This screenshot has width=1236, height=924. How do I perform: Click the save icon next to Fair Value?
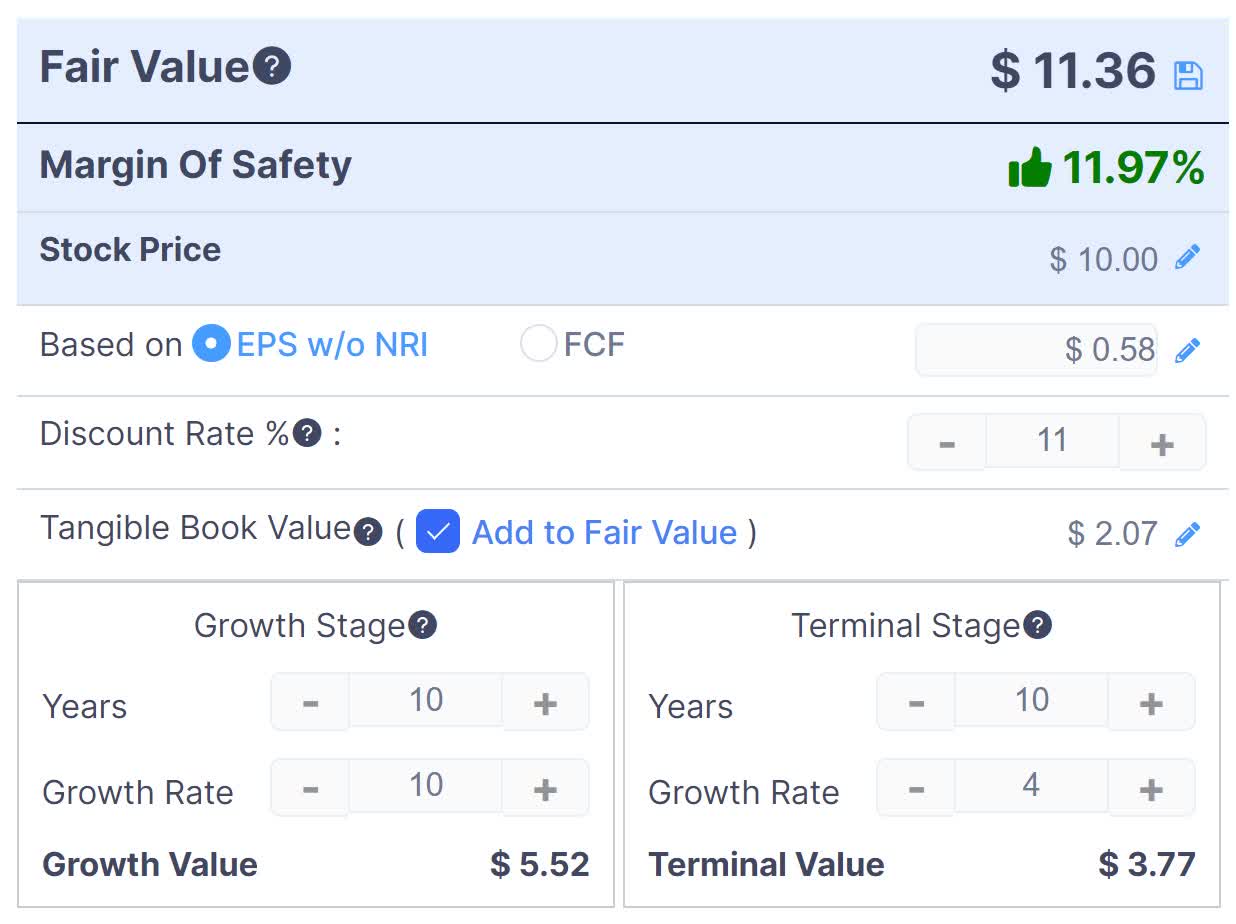(x=1190, y=76)
